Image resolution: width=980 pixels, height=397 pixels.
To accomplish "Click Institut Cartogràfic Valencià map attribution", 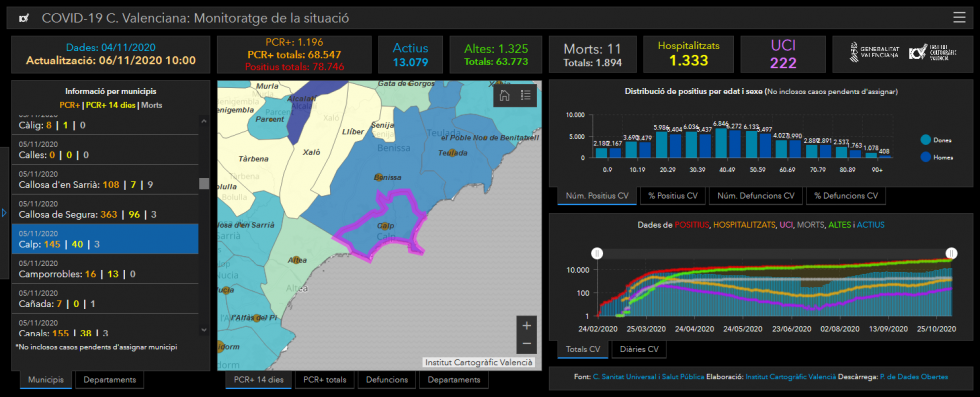I will 479,363.
